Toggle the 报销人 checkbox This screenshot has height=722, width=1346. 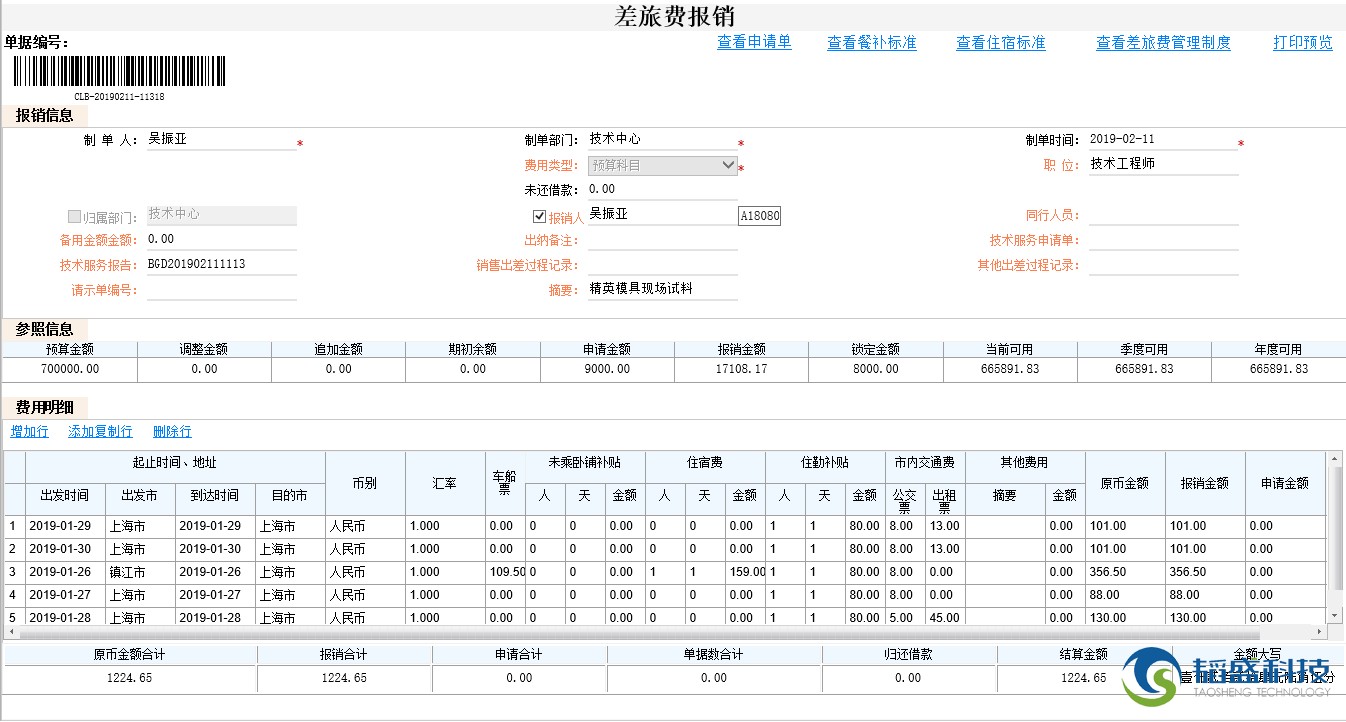[540, 216]
